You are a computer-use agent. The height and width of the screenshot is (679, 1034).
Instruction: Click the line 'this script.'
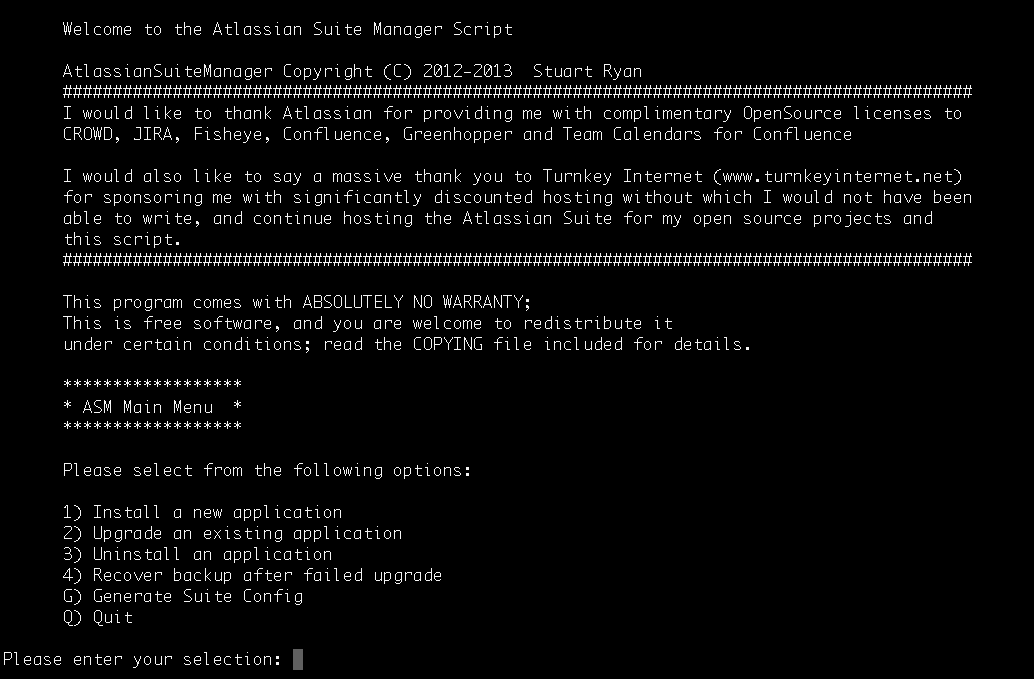[121, 239]
